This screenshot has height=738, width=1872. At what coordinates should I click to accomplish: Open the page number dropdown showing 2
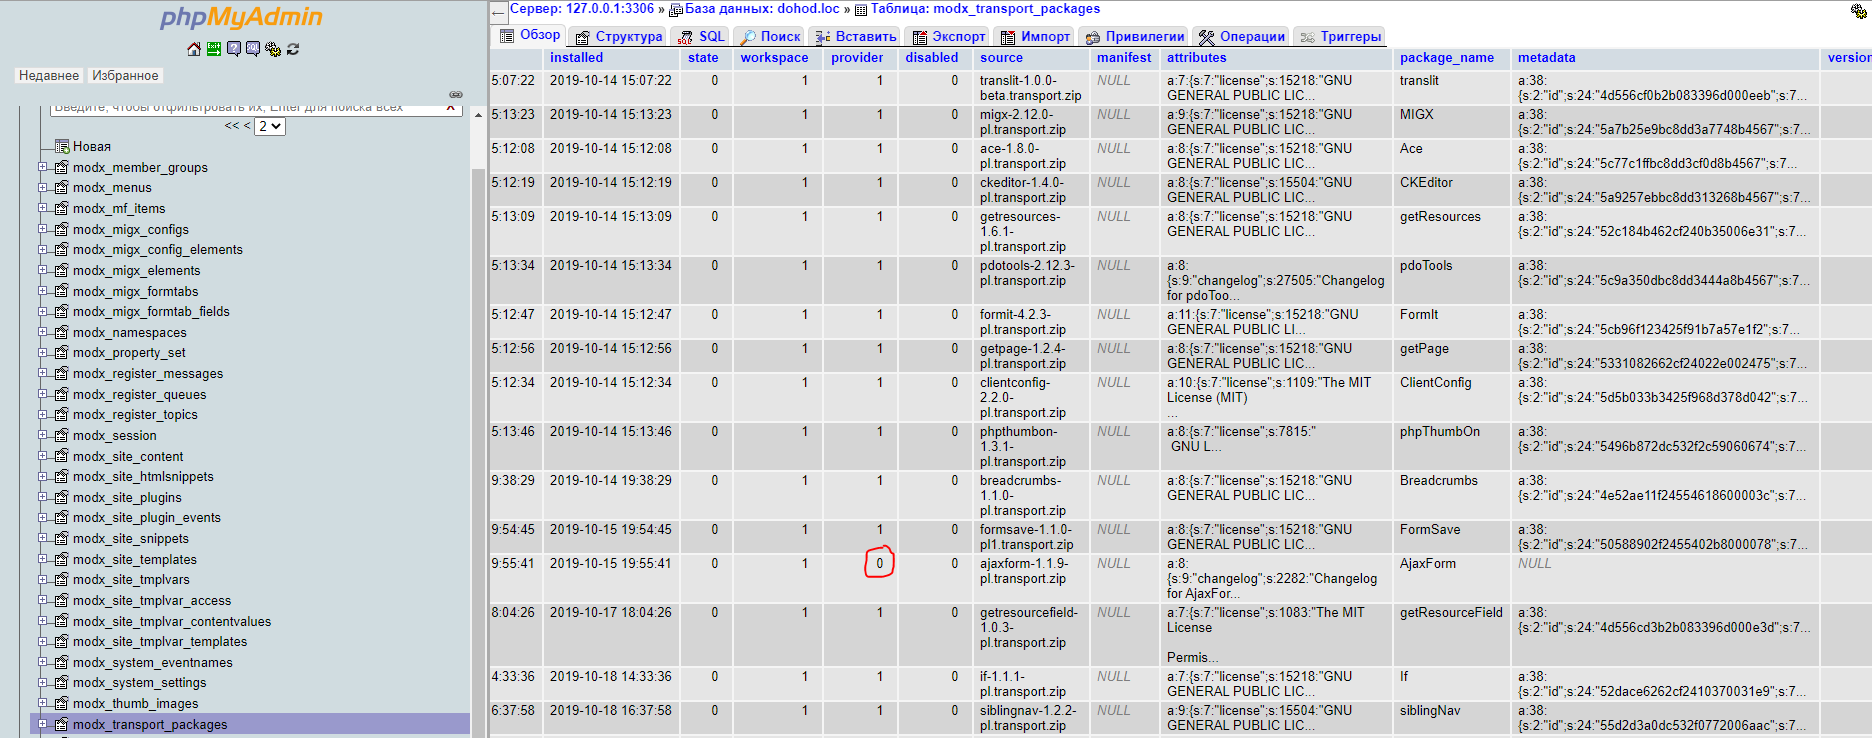coord(270,126)
